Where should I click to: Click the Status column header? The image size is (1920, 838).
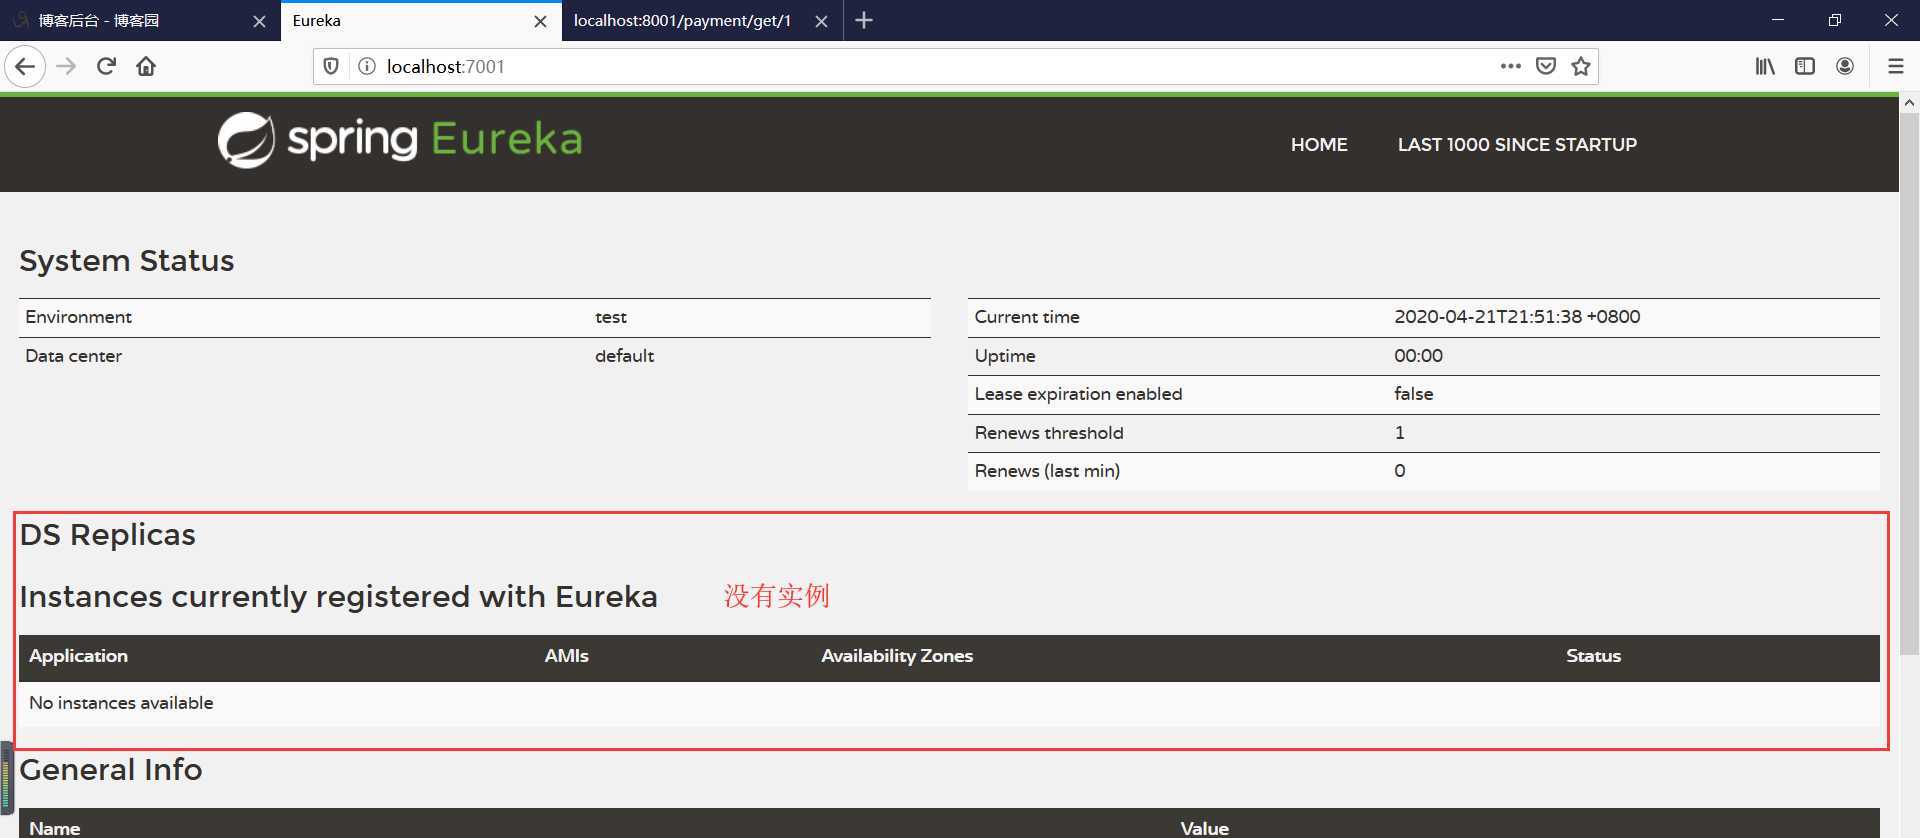(x=1593, y=656)
